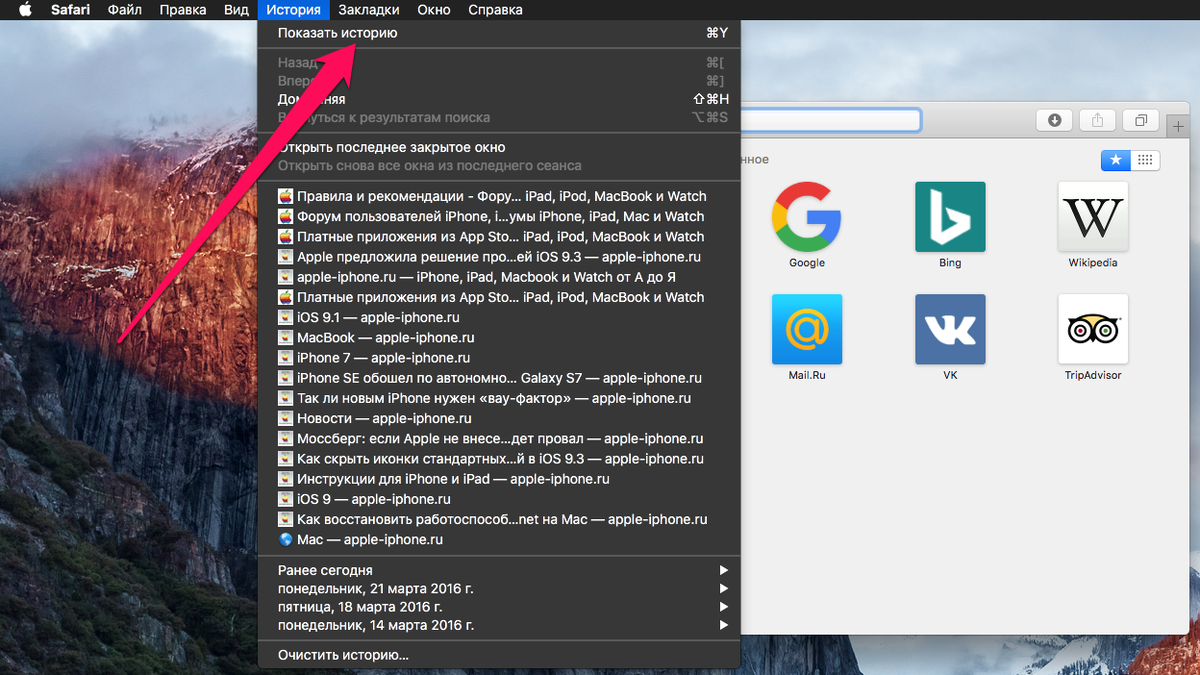Open the Apple logo menu
1200x675 pixels.
coord(25,10)
